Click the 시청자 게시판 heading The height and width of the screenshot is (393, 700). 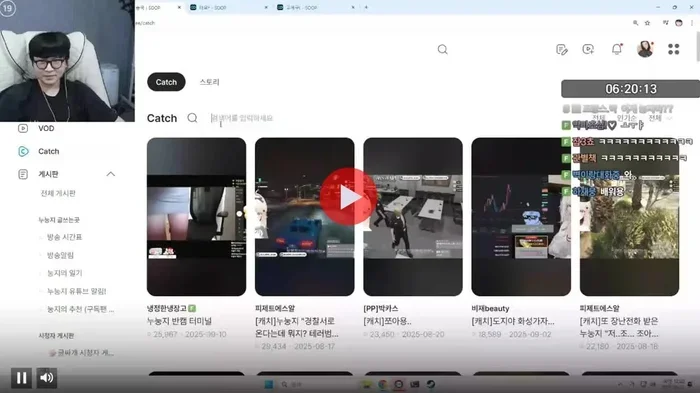click(x=56, y=335)
